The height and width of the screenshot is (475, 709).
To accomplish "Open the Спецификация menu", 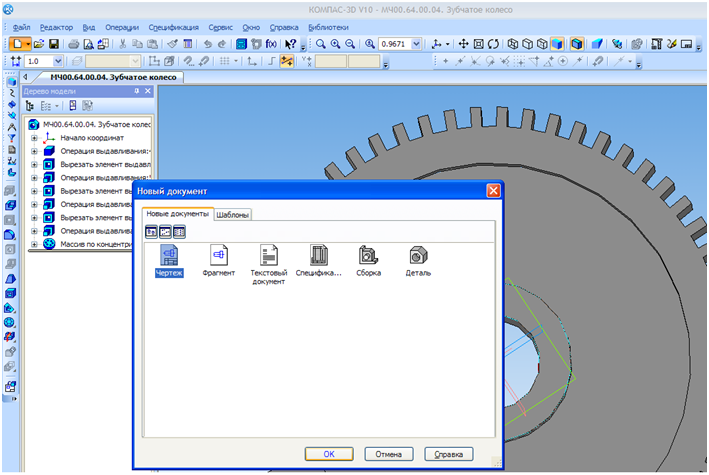I will [174, 27].
